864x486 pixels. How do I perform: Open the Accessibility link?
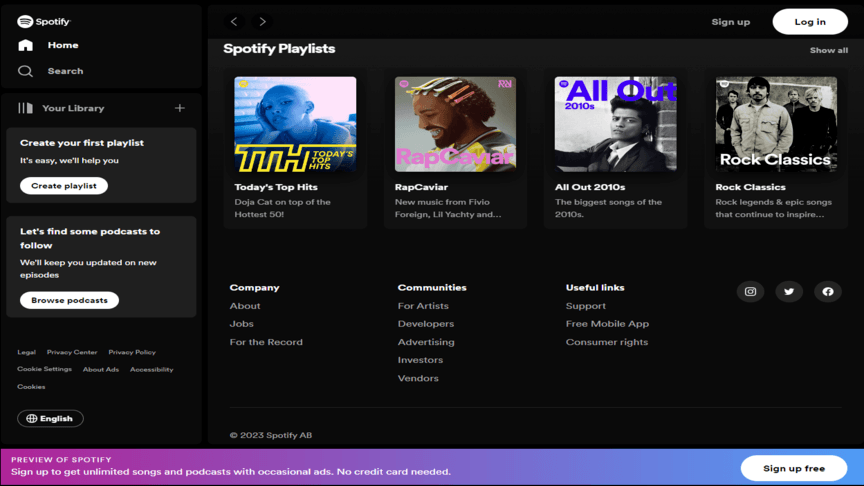[x=152, y=370]
